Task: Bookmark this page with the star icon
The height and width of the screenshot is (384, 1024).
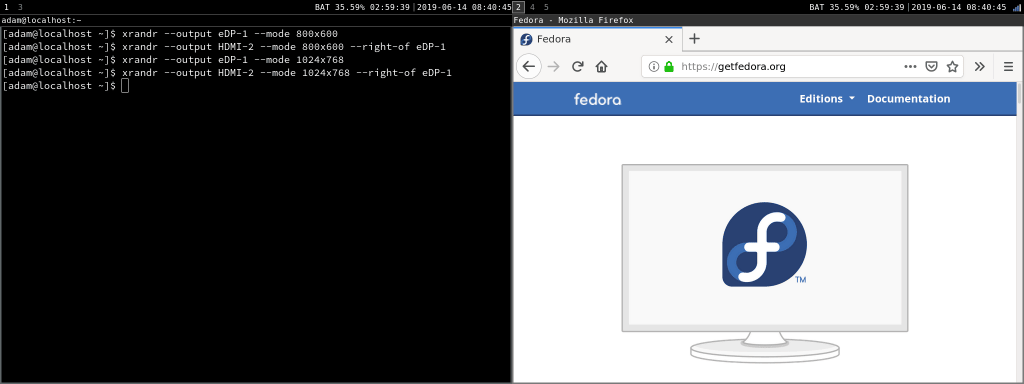Action: pos(952,67)
